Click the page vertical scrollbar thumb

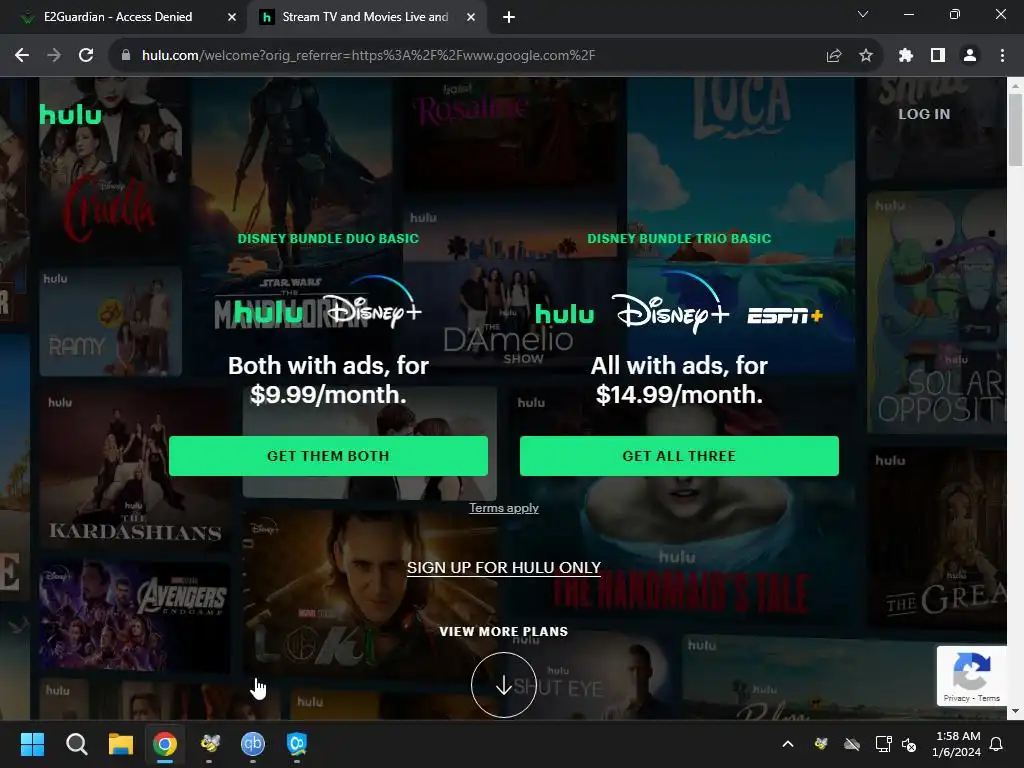[1015, 130]
